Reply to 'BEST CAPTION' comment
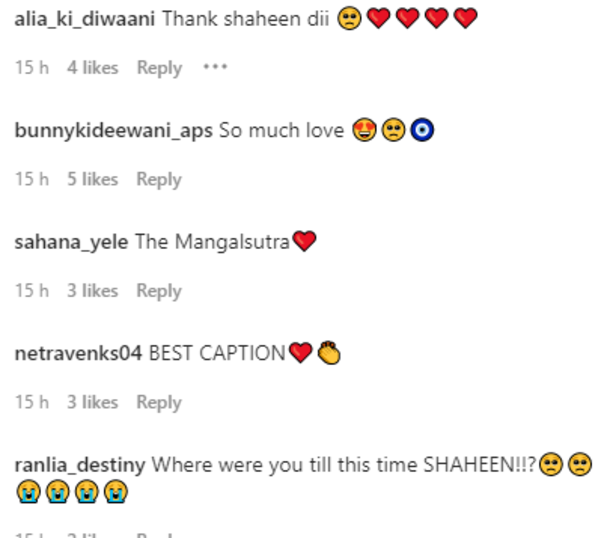This screenshot has width=616, height=538. click(159, 402)
